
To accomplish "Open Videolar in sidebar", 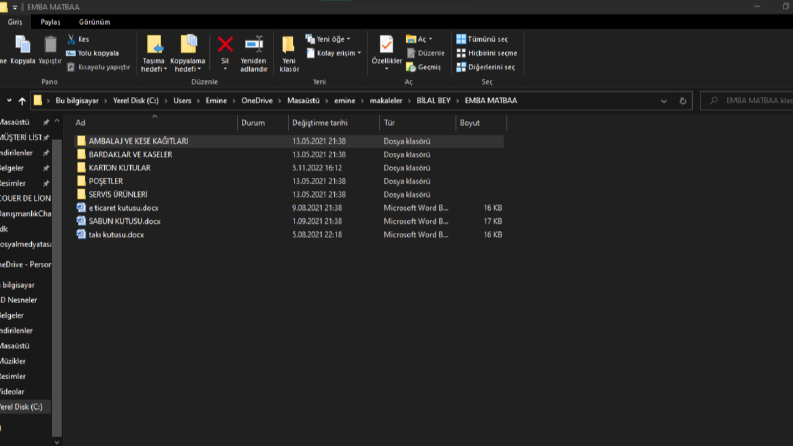I will (x=12, y=391).
